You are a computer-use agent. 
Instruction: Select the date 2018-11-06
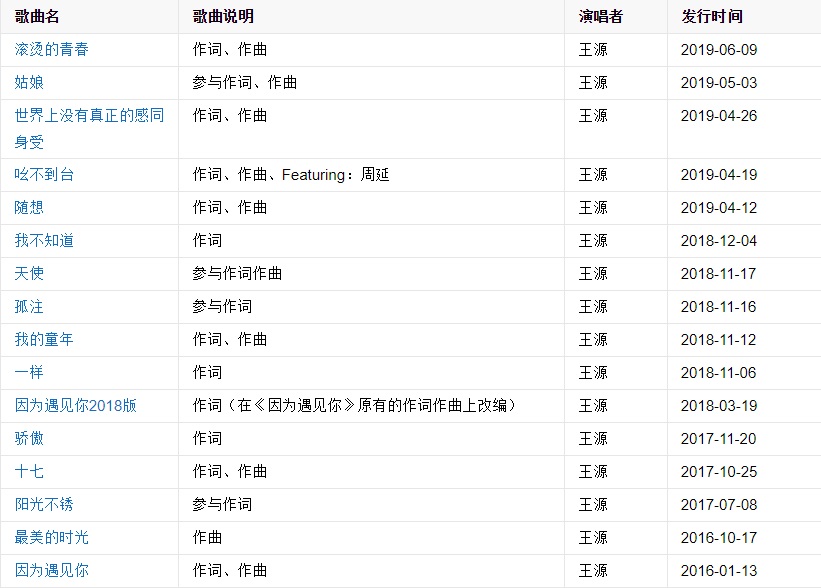(x=718, y=372)
